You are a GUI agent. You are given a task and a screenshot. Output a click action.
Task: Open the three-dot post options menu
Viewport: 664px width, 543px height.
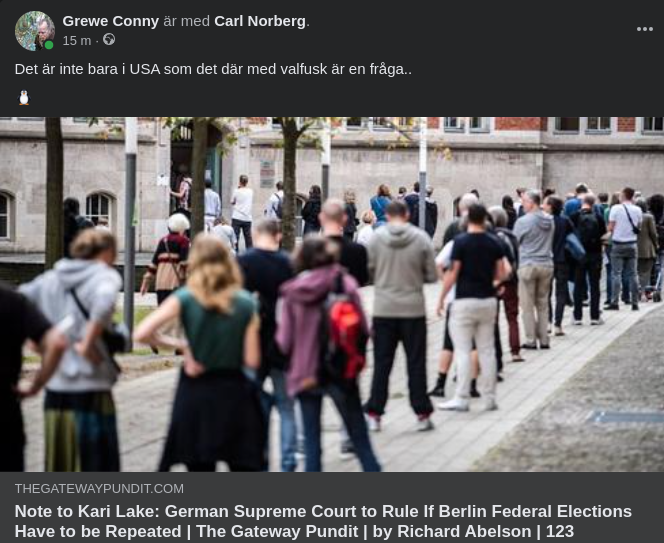point(645,29)
